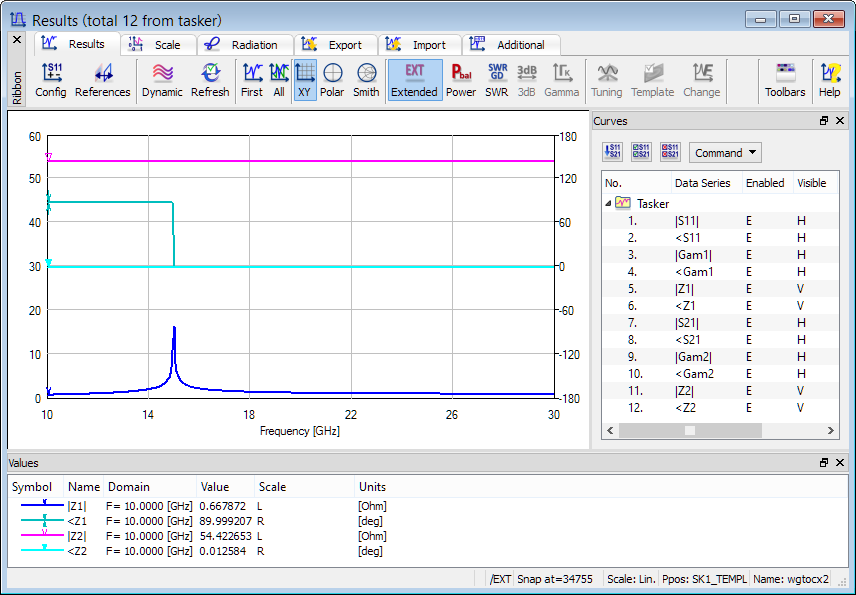This screenshot has width=856, height=595.
Task: Select the Dynamic display icon
Action: [x=162, y=80]
